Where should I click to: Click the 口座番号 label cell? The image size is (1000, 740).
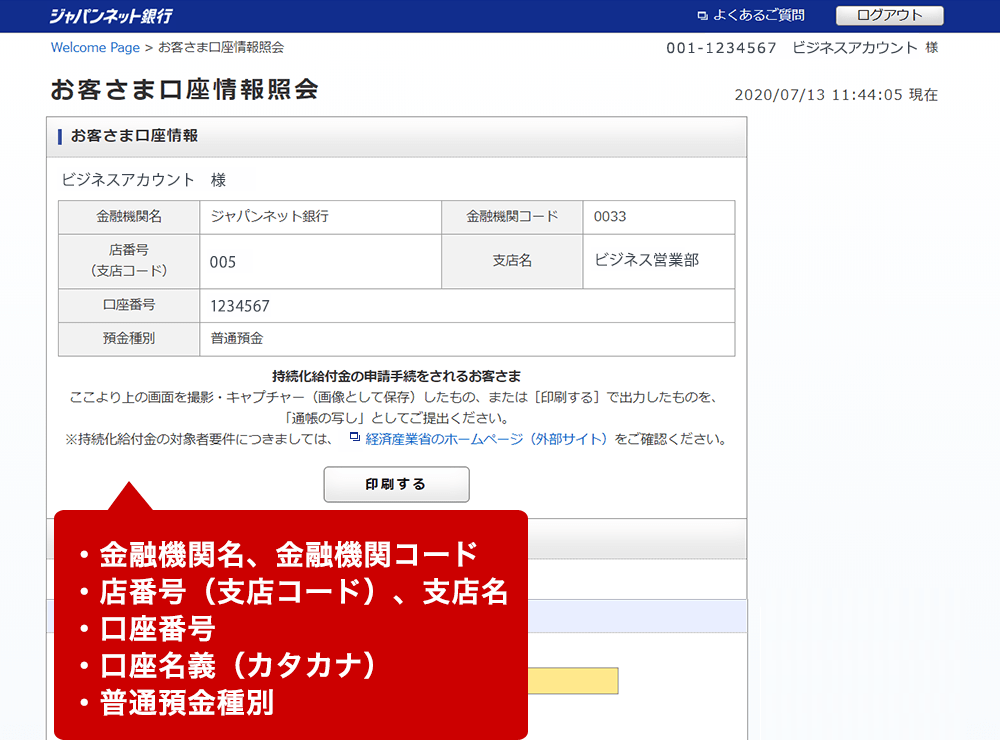point(129,306)
